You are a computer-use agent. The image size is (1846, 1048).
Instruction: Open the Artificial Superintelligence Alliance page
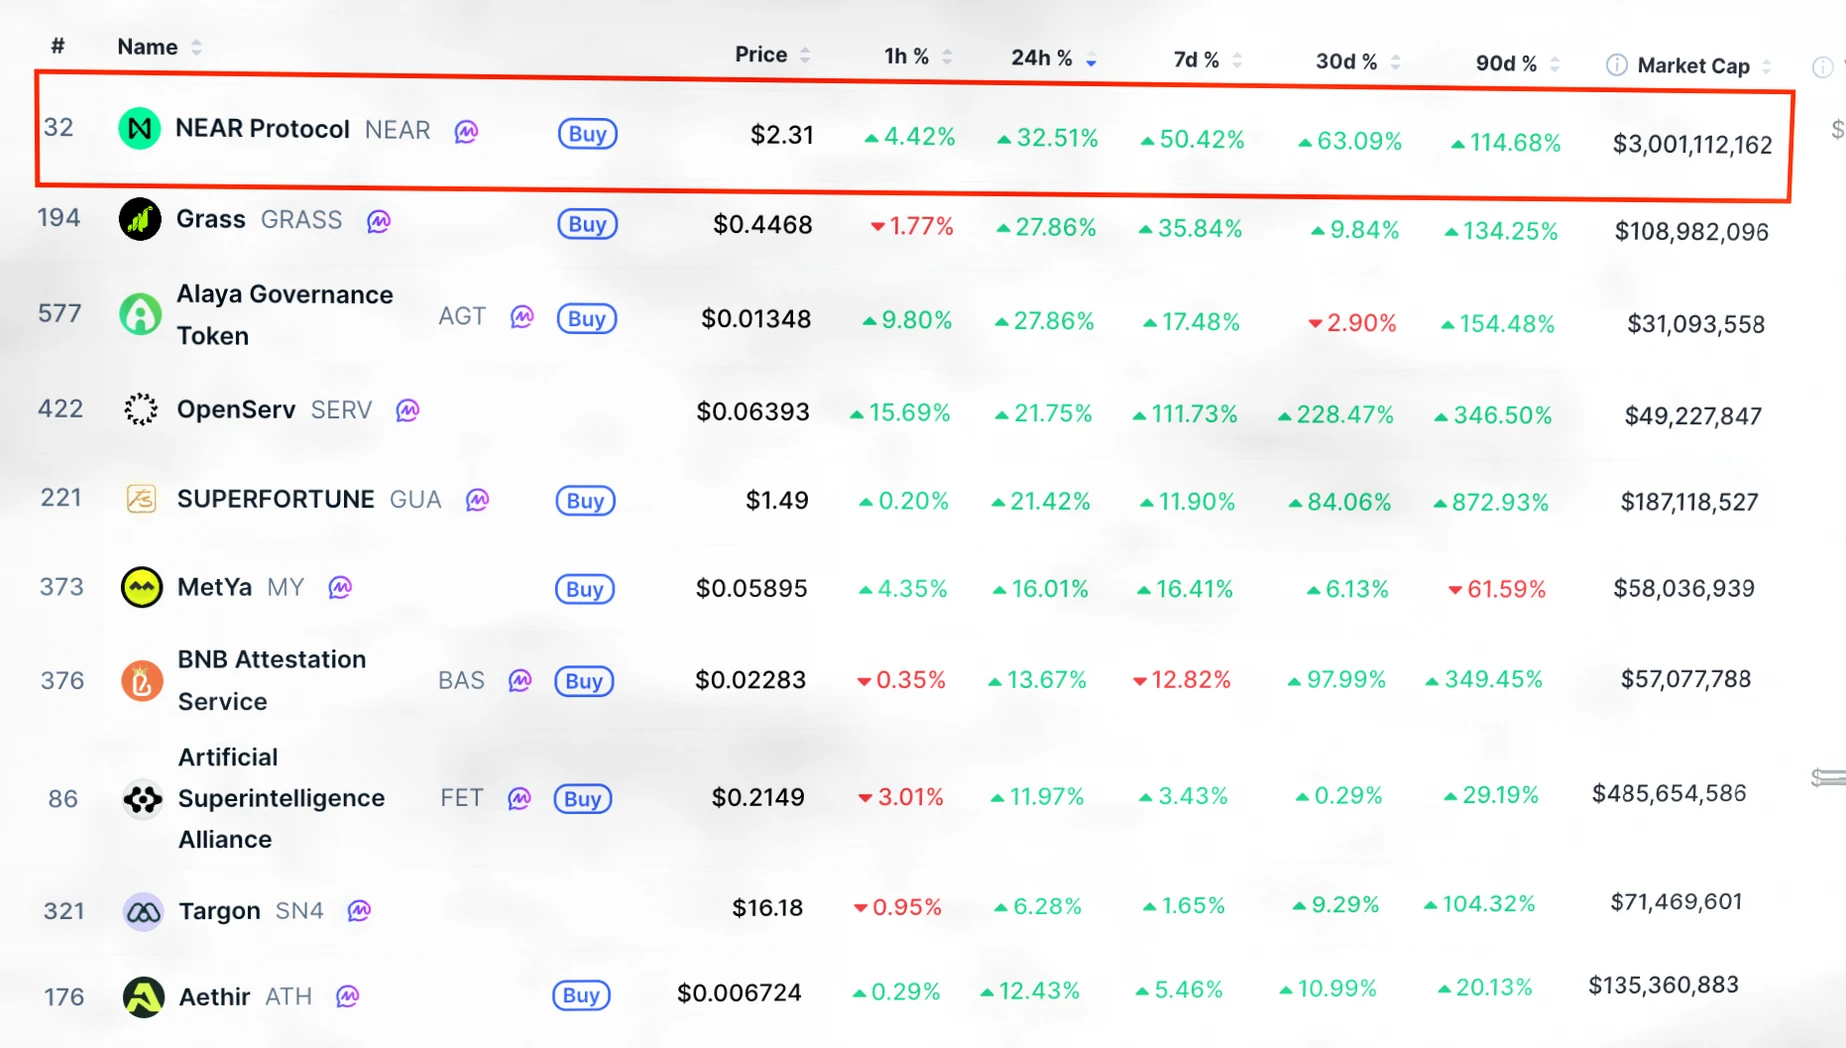(281, 798)
